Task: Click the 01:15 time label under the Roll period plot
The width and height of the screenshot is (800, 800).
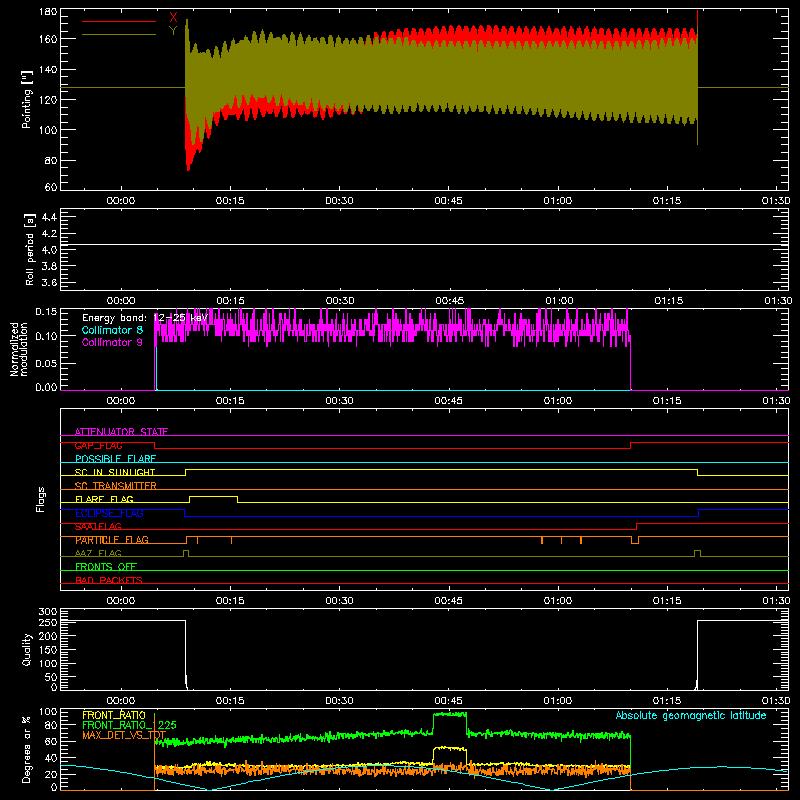Action: tap(669, 301)
